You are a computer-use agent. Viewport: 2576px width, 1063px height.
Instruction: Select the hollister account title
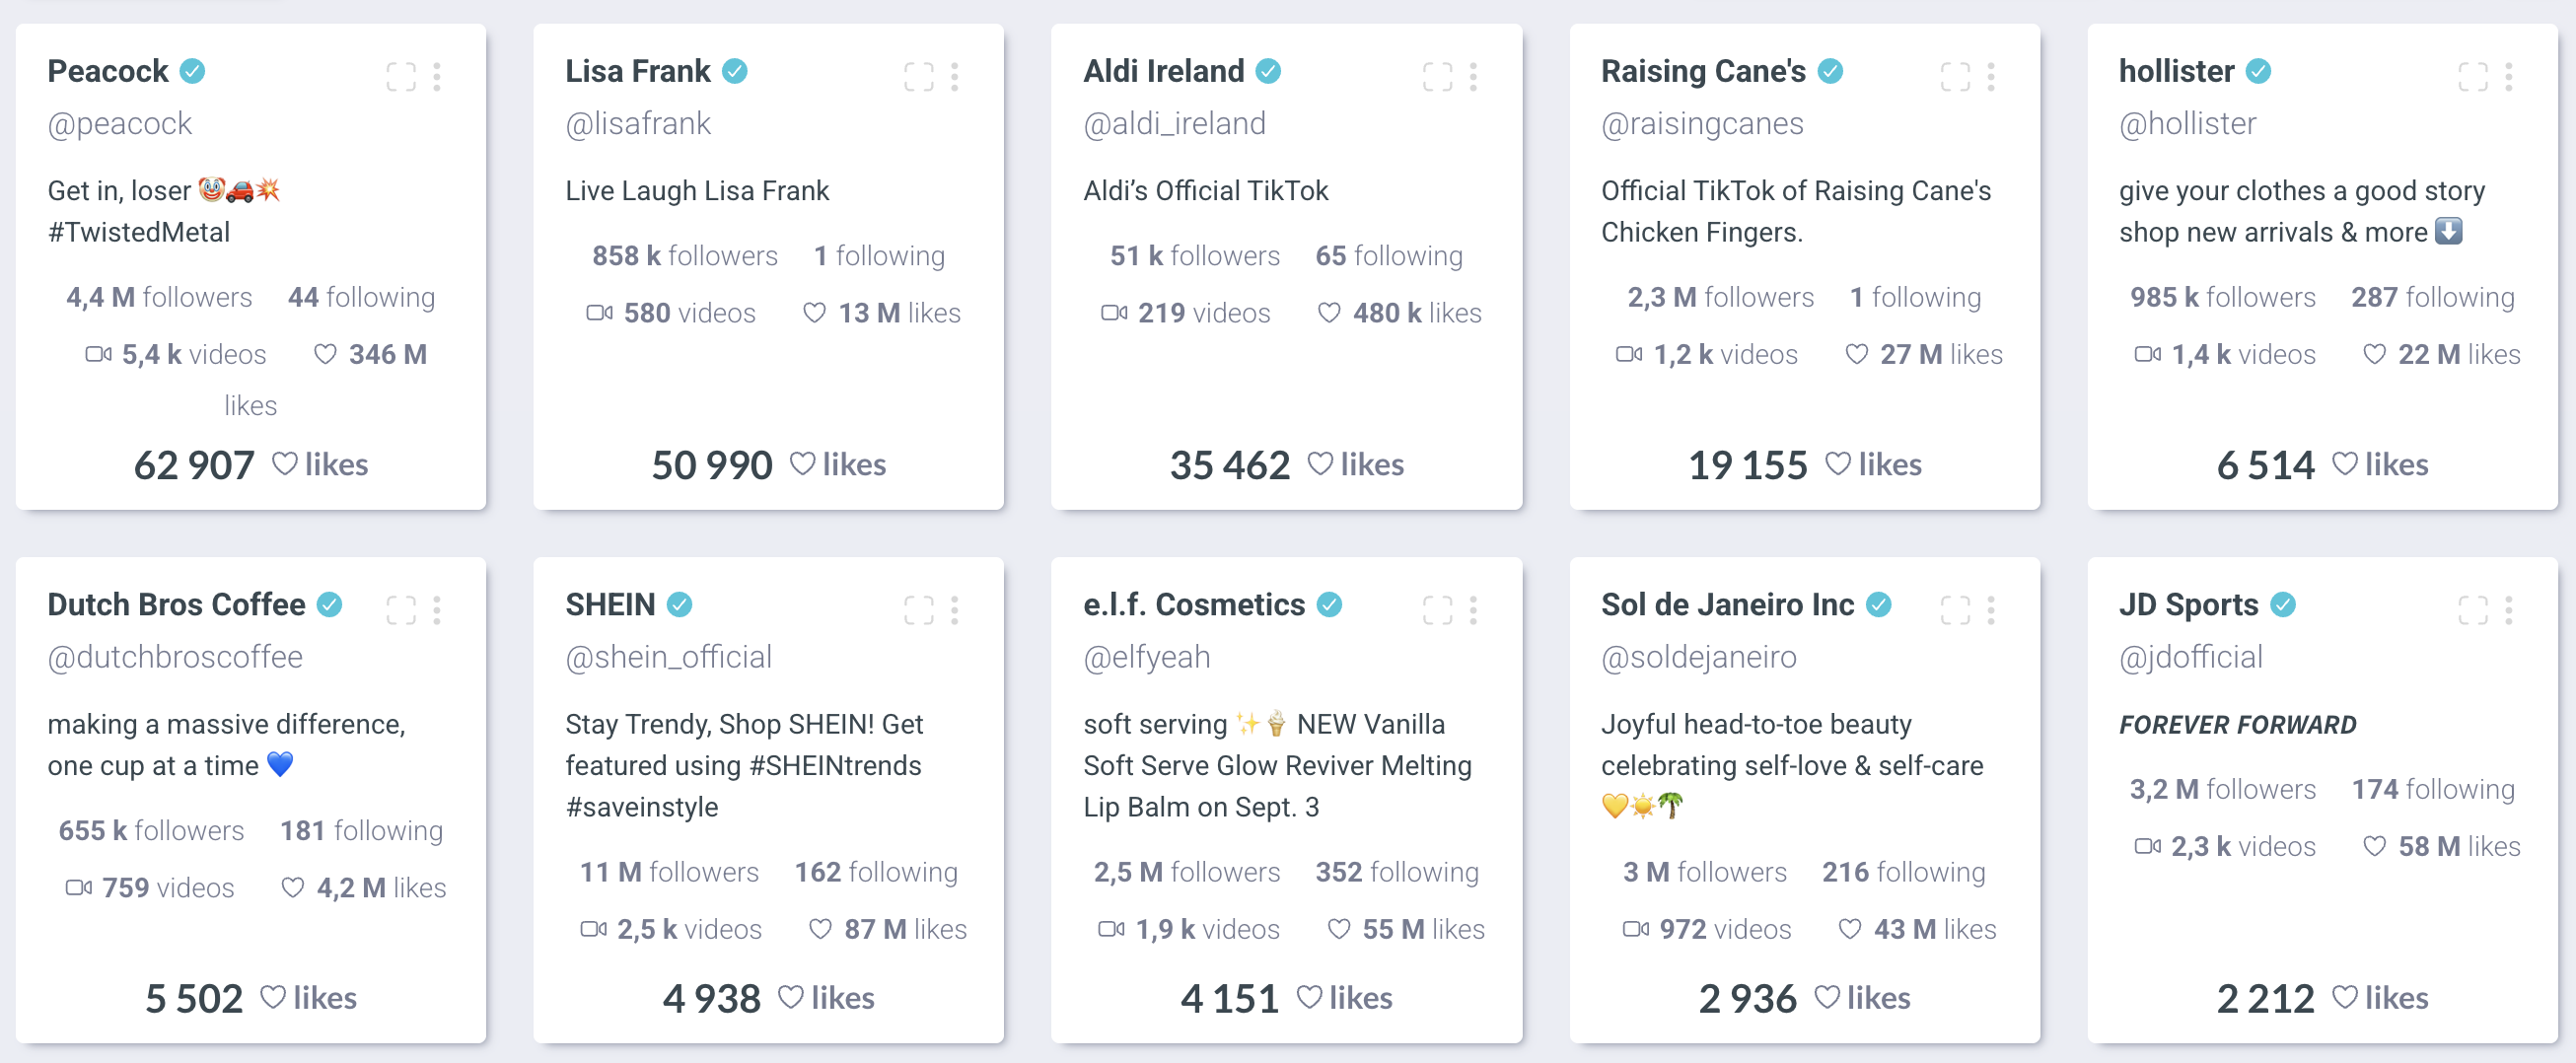[x=2176, y=72]
